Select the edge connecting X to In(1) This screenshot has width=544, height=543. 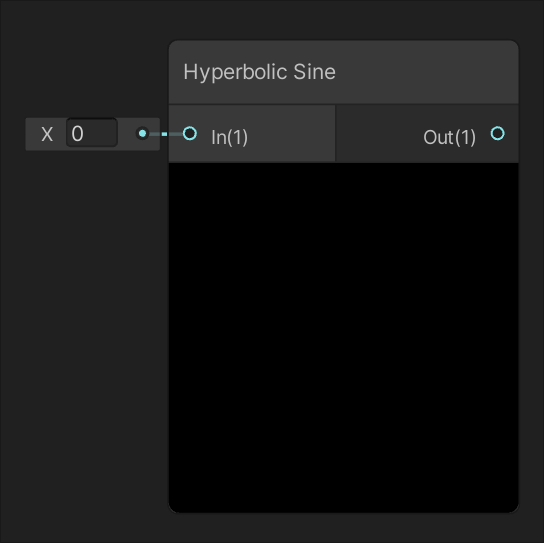tap(166, 134)
